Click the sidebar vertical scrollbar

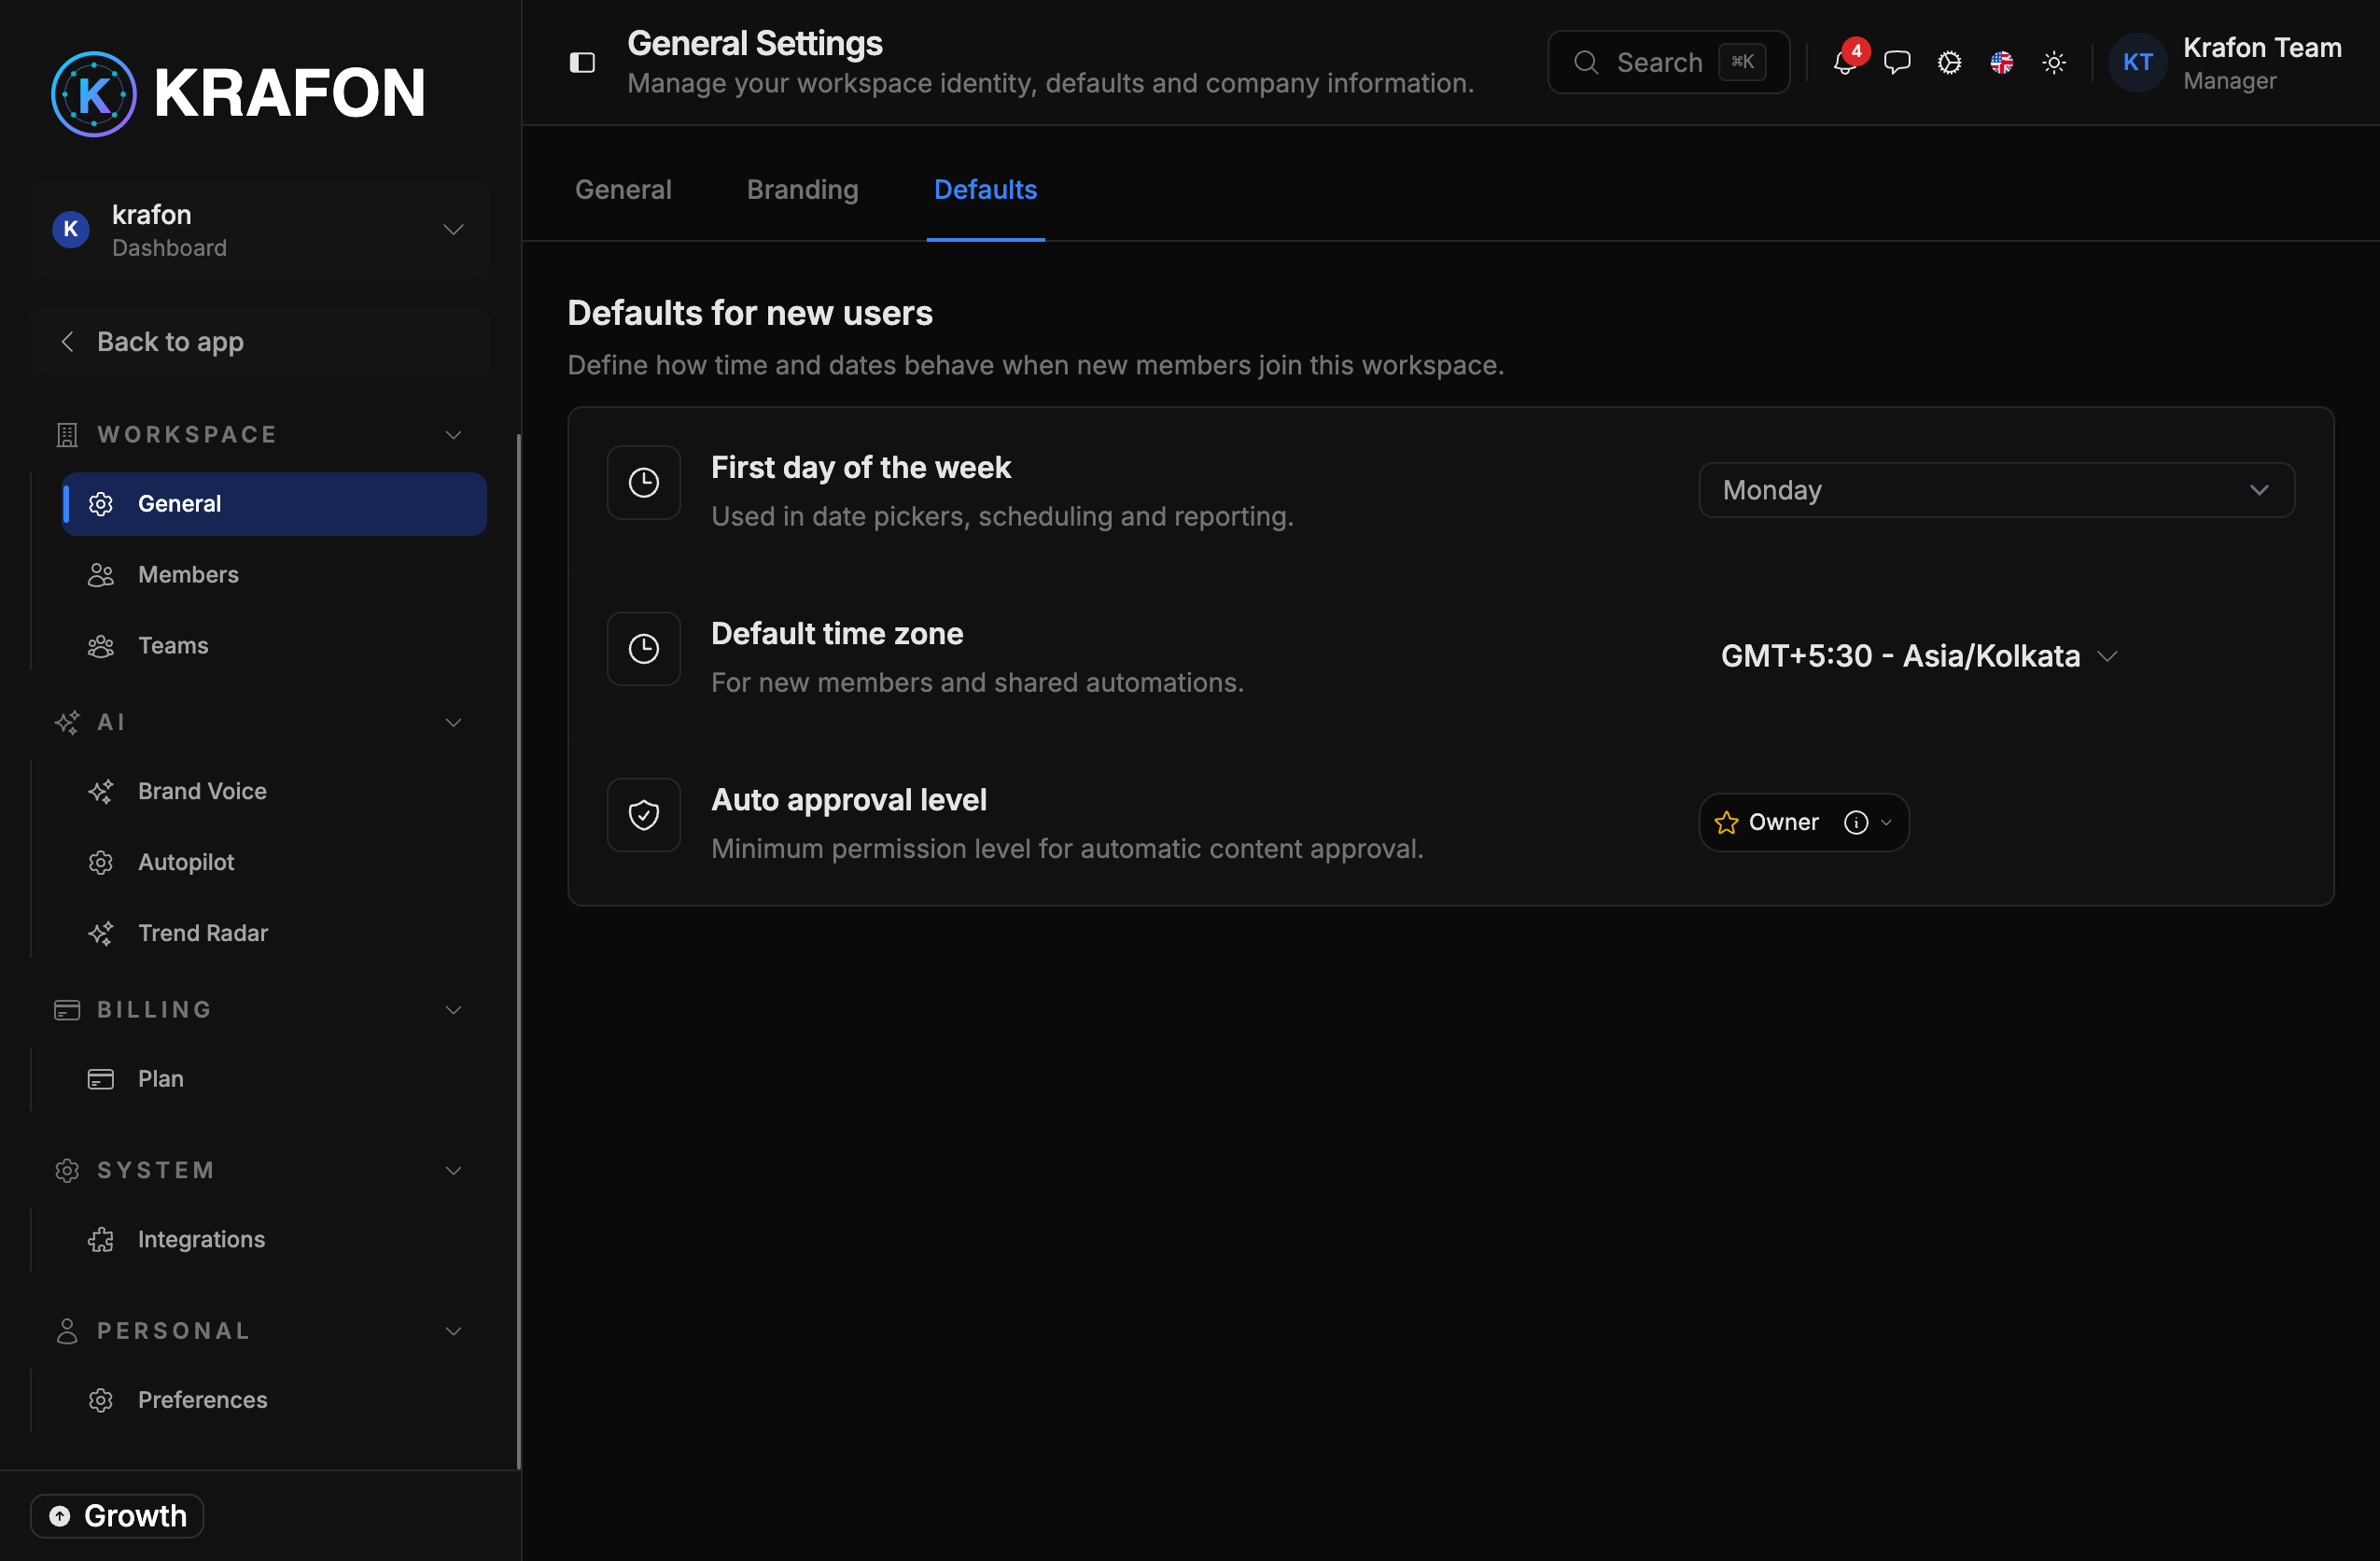518,951
